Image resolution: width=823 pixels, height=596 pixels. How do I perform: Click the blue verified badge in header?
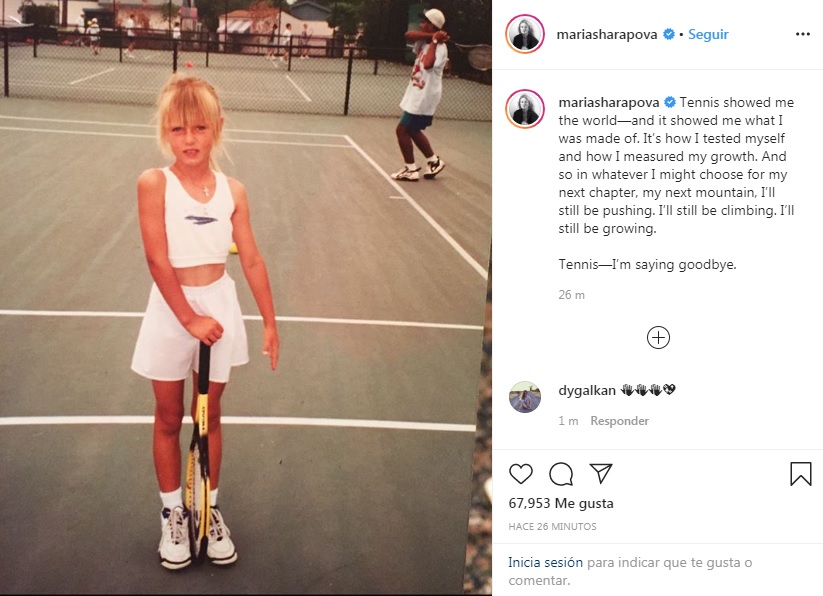pos(669,34)
